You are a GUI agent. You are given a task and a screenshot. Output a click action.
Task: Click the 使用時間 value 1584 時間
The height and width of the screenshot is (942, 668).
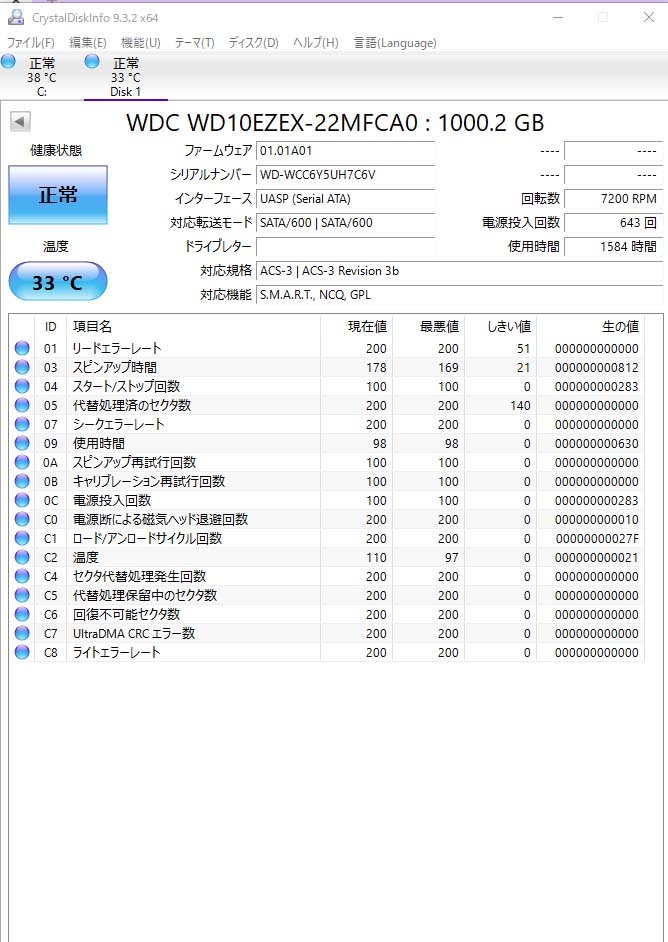pyautogui.click(x=613, y=246)
